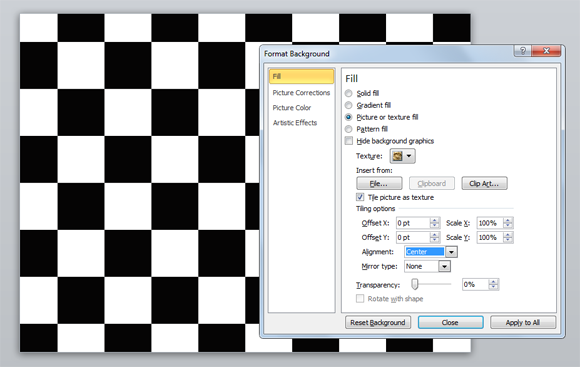Close the Format Background dialog with X
Screen dimensions: 580x367
pyautogui.click(x=546, y=51)
